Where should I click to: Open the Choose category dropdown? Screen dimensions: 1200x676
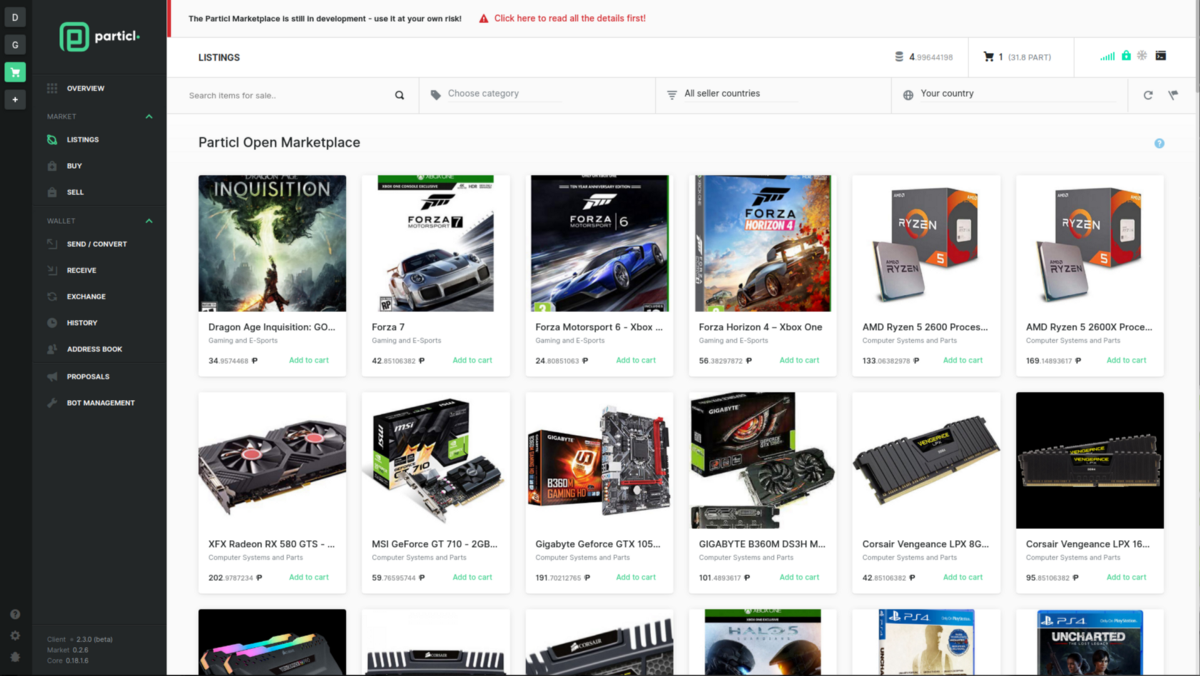pyautogui.click(x=505, y=94)
